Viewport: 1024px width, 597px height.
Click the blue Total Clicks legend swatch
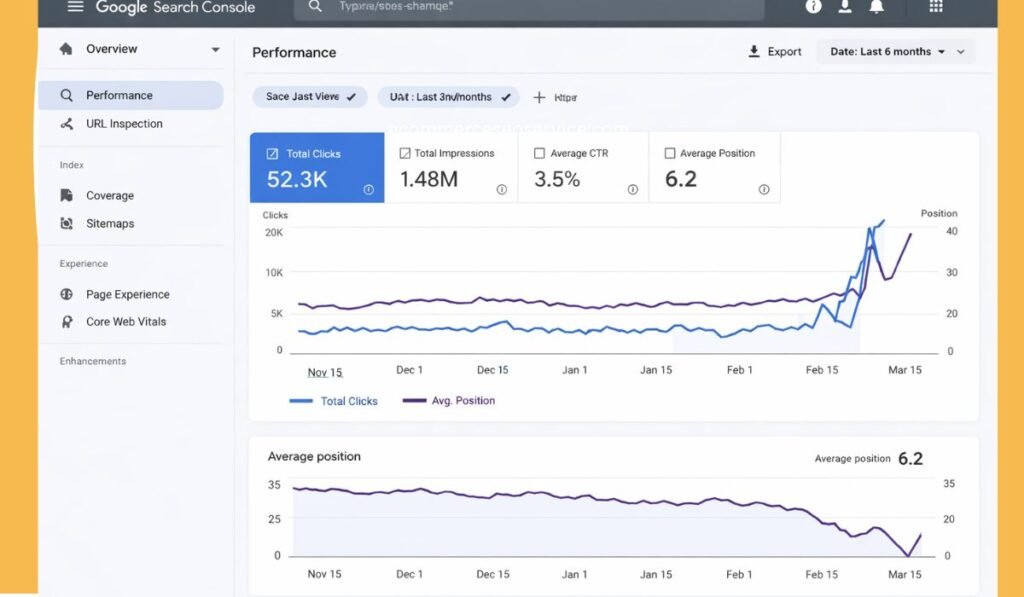click(302, 400)
